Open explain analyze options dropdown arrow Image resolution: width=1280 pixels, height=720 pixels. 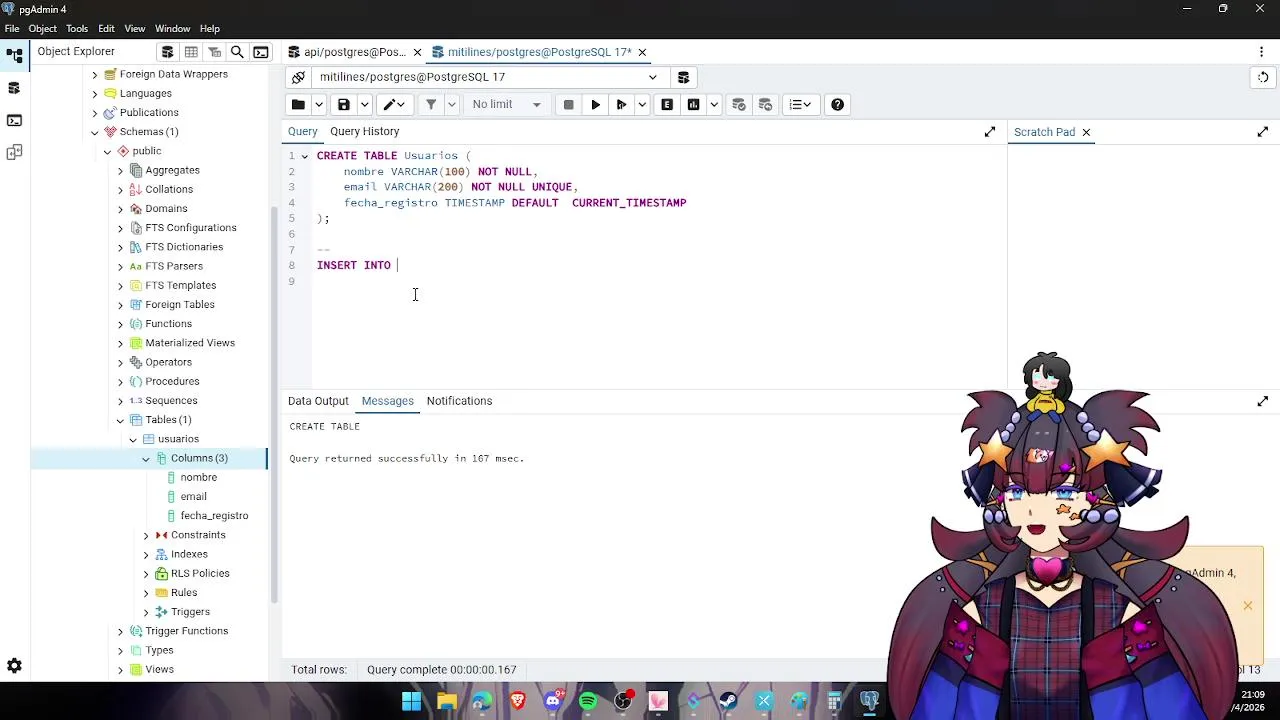pyautogui.click(x=714, y=105)
